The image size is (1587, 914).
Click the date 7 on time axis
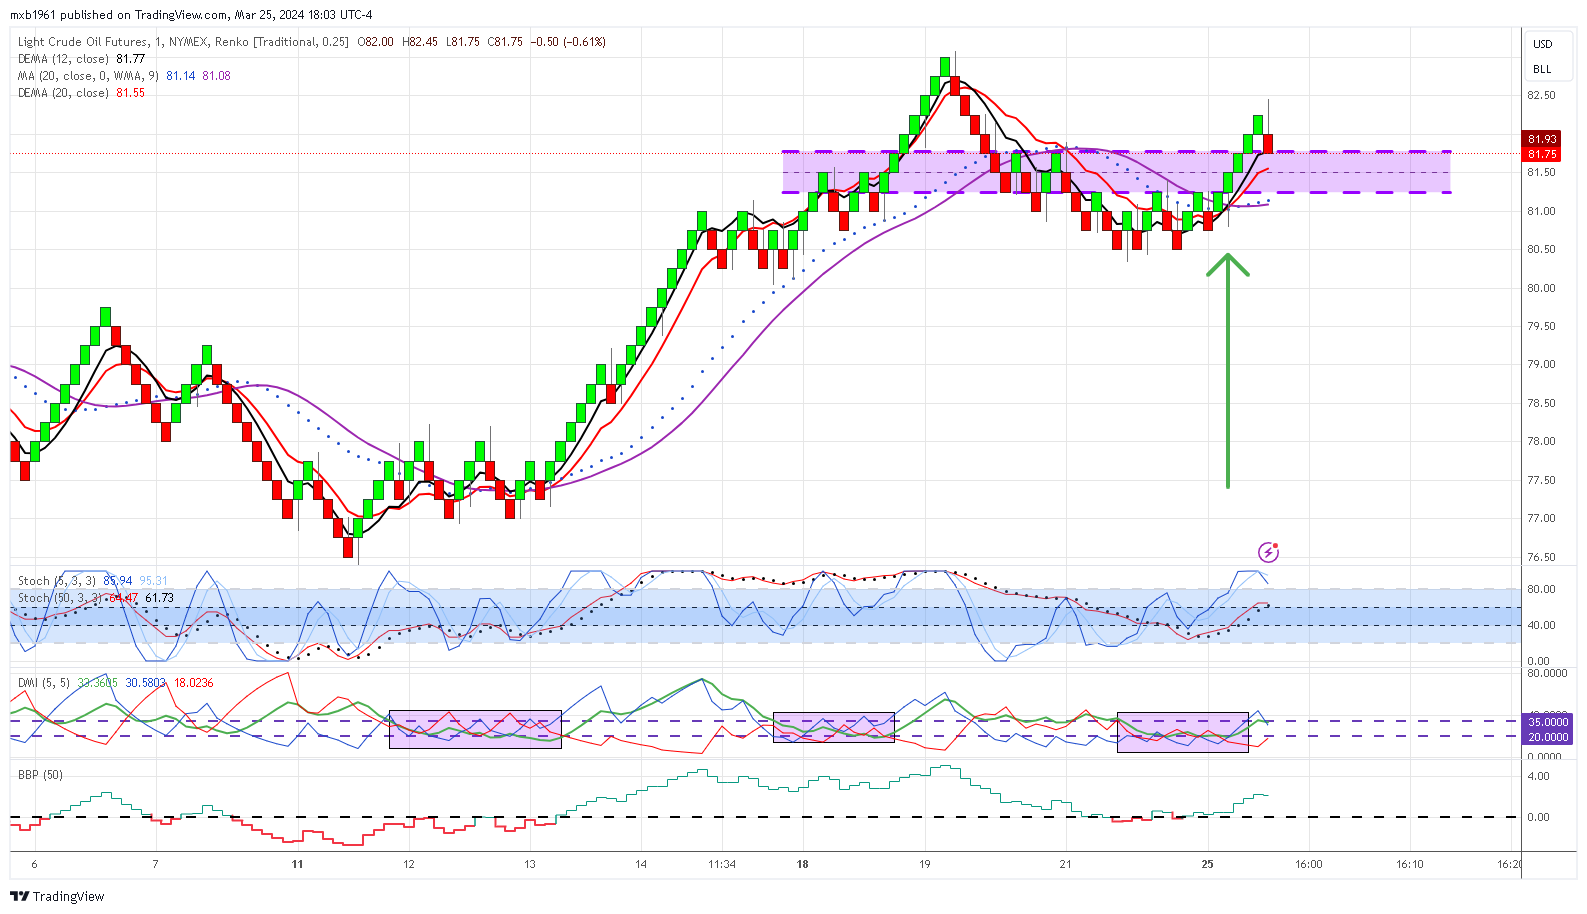pos(155,865)
